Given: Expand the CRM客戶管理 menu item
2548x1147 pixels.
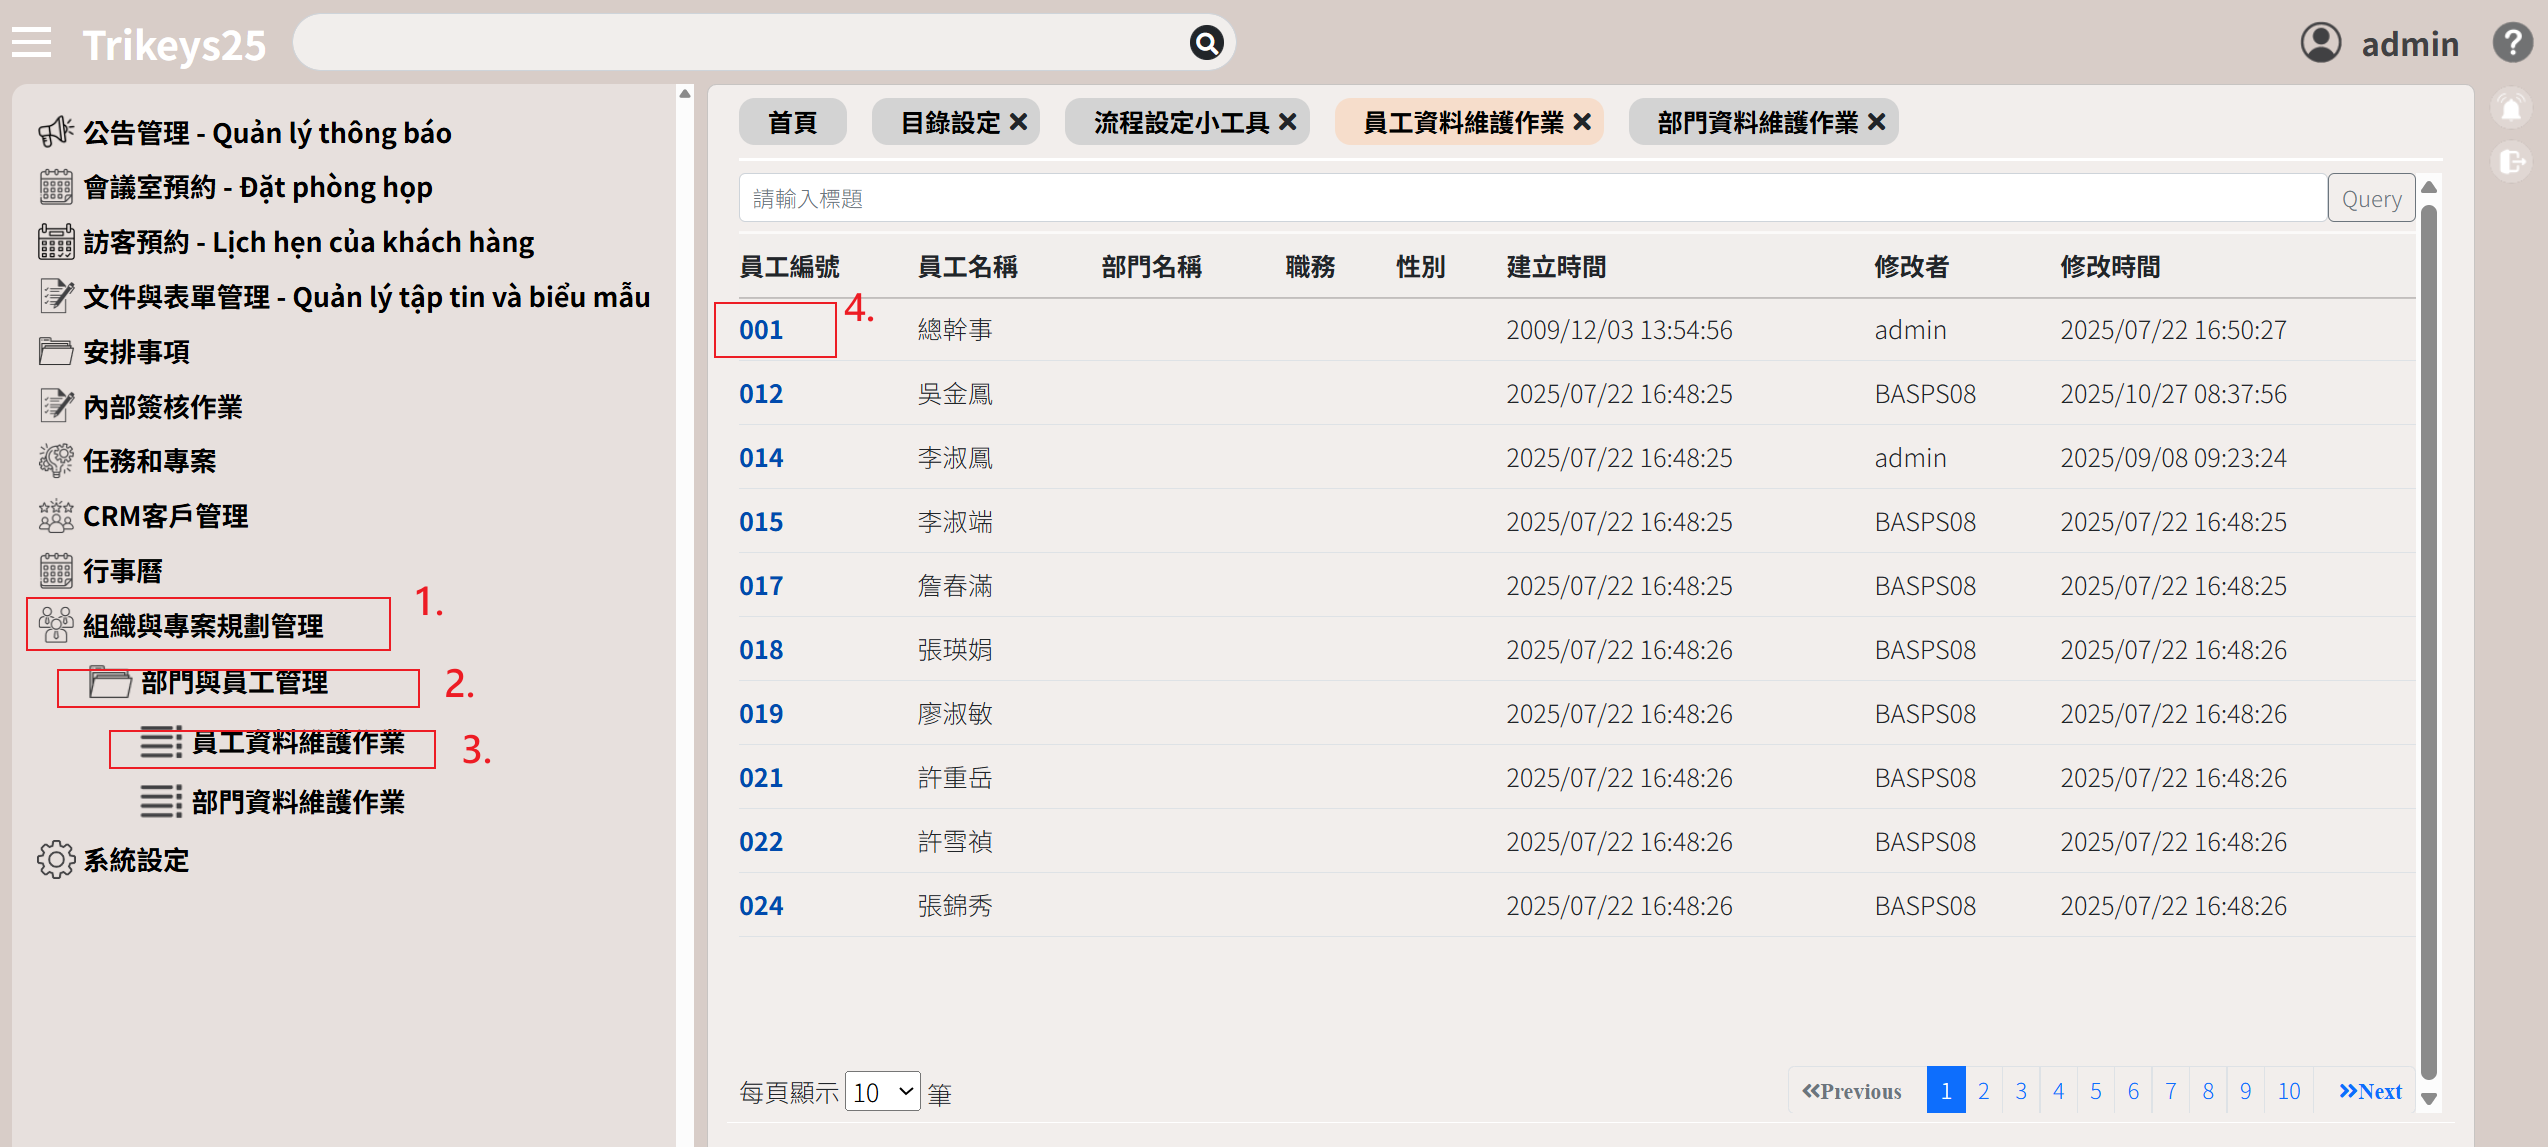Looking at the screenshot, I should point(165,516).
